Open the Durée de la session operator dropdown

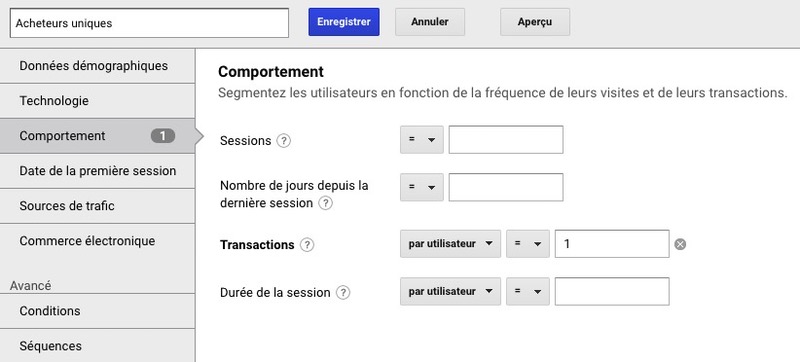(528, 292)
